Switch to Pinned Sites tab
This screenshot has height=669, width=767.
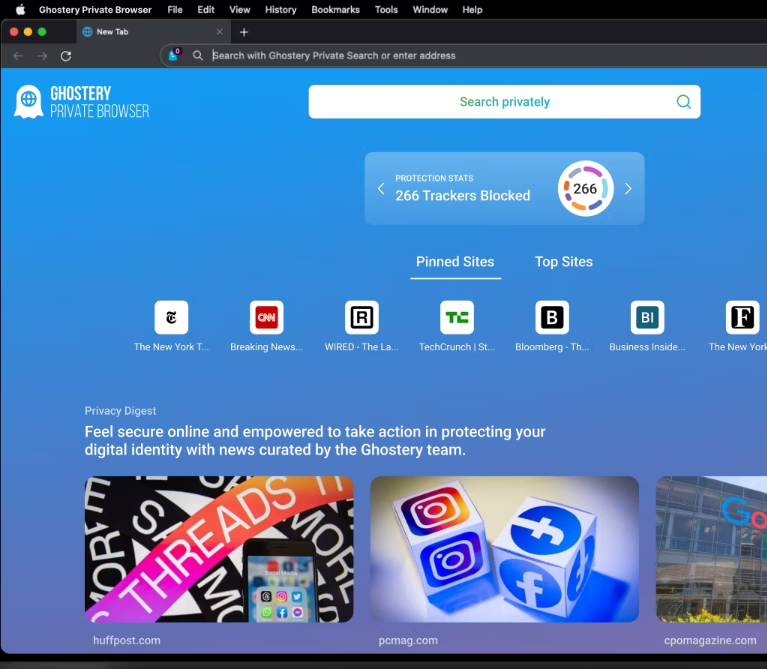coord(455,262)
